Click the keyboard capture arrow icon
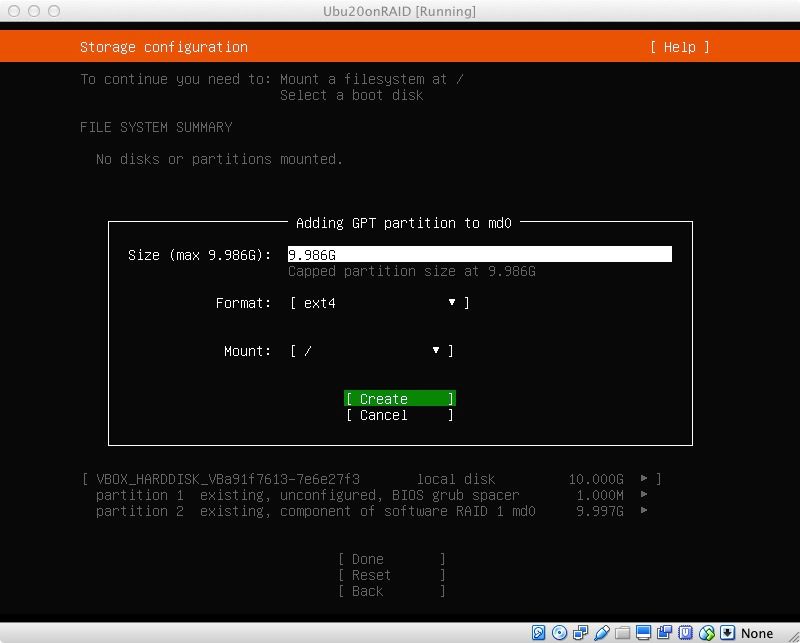The image size is (800, 643). click(728, 633)
